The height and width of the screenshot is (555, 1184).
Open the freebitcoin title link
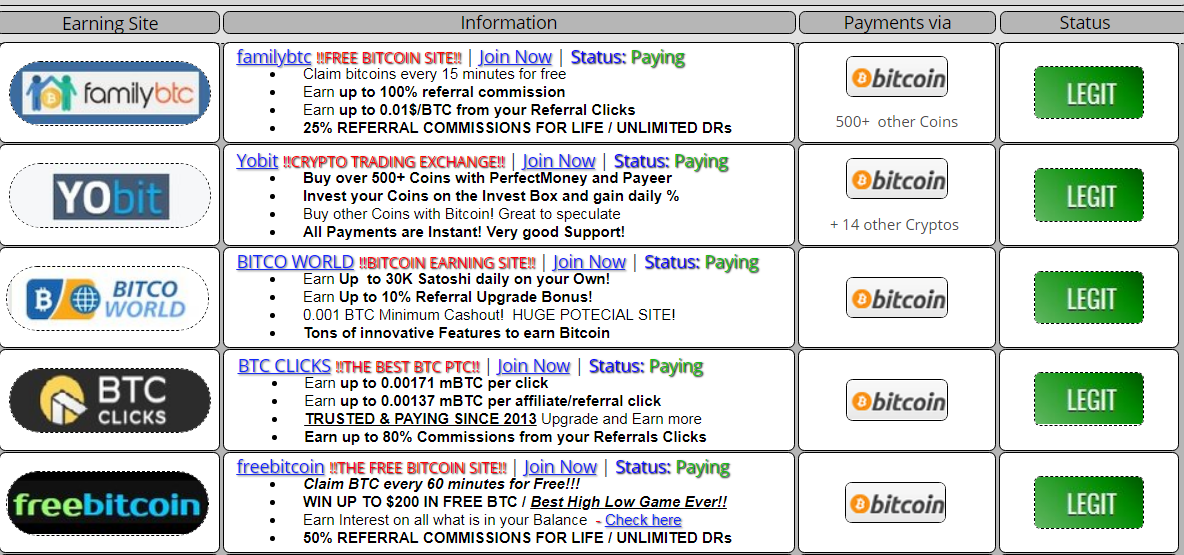[x=280, y=467]
